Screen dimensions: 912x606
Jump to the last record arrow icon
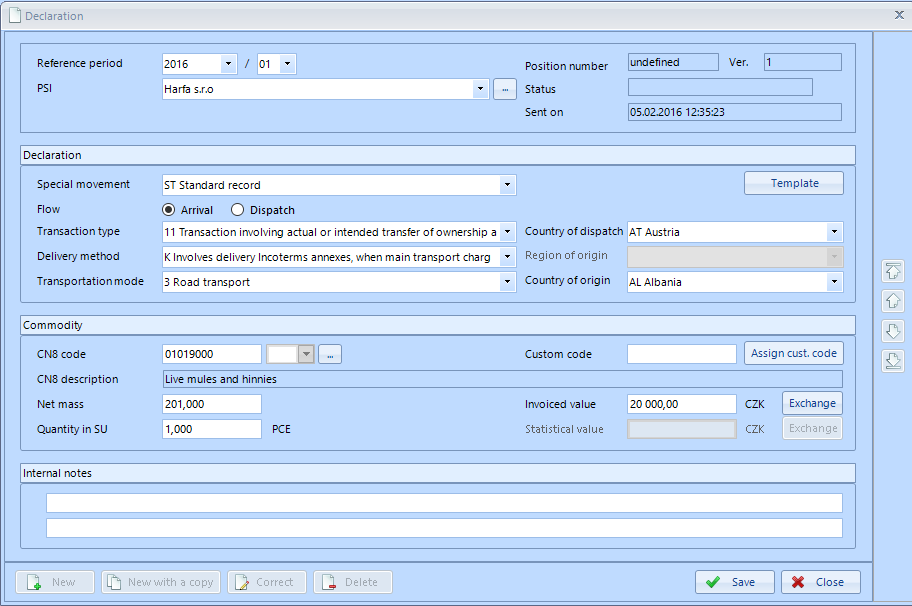pos(893,361)
